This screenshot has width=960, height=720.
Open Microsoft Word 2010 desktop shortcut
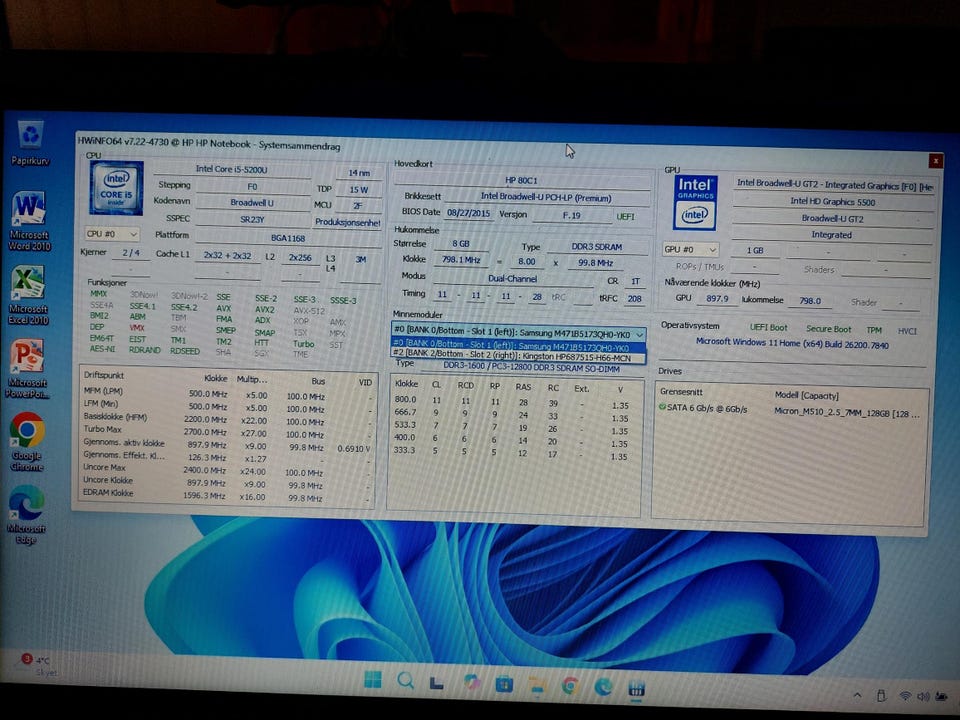(x=29, y=220)
